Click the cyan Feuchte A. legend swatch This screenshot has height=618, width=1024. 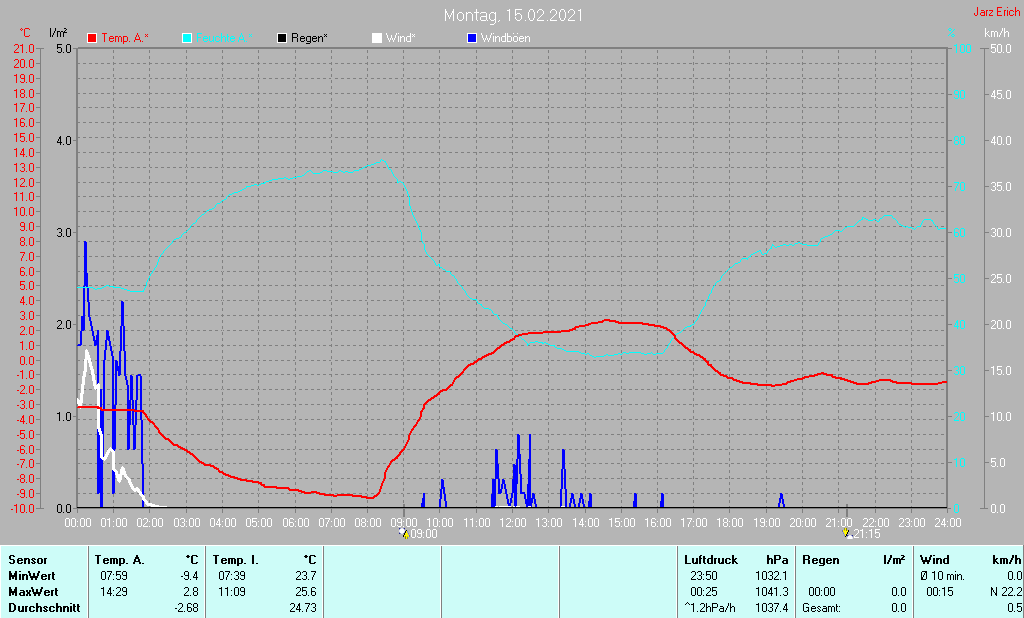(x=187, y=39)
